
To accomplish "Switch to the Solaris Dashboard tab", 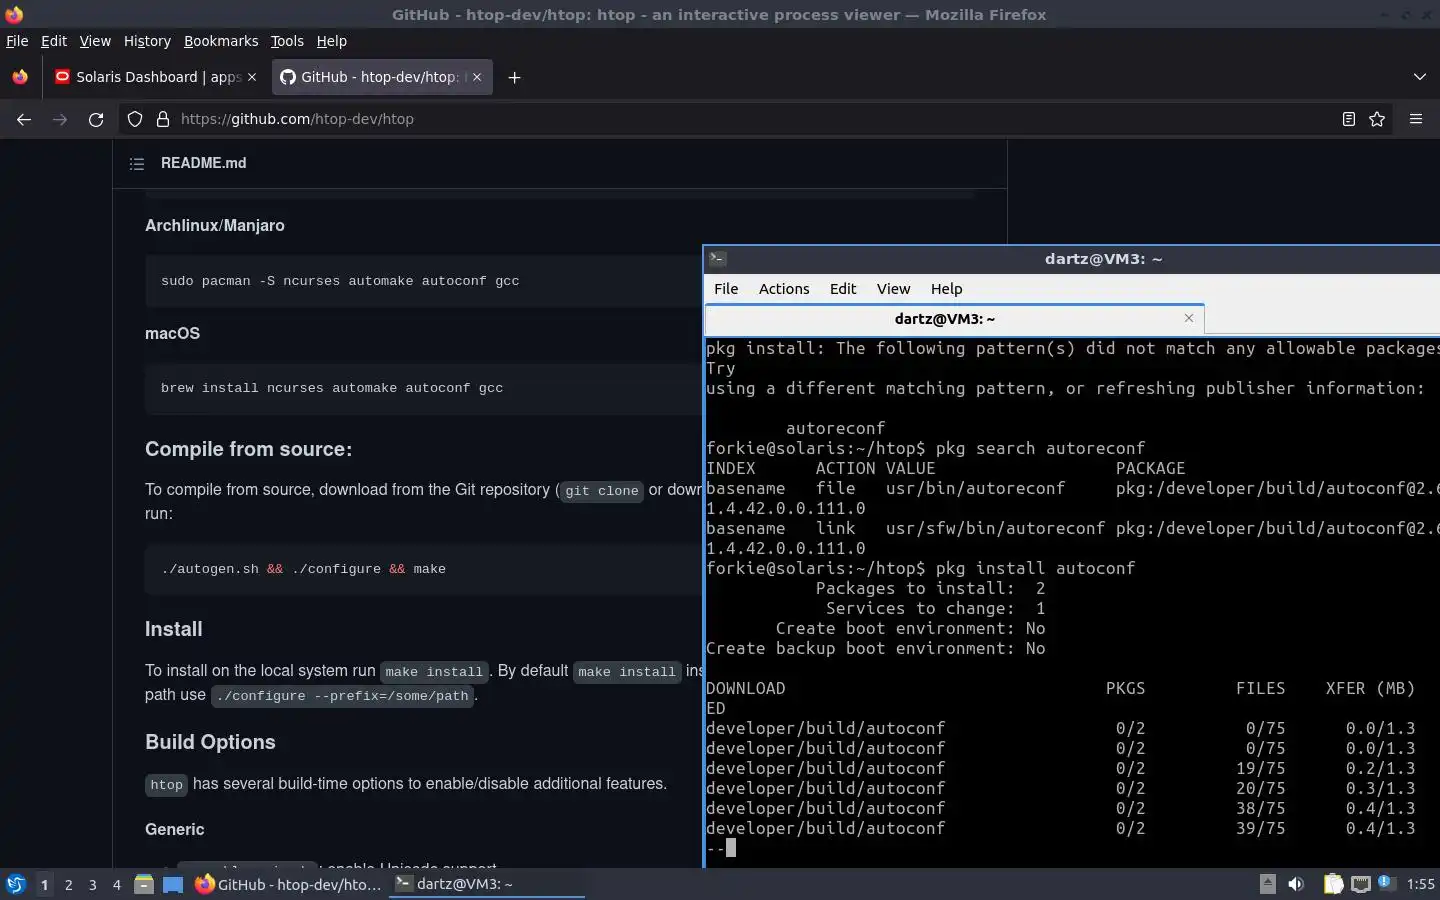I will click(156, 77).
